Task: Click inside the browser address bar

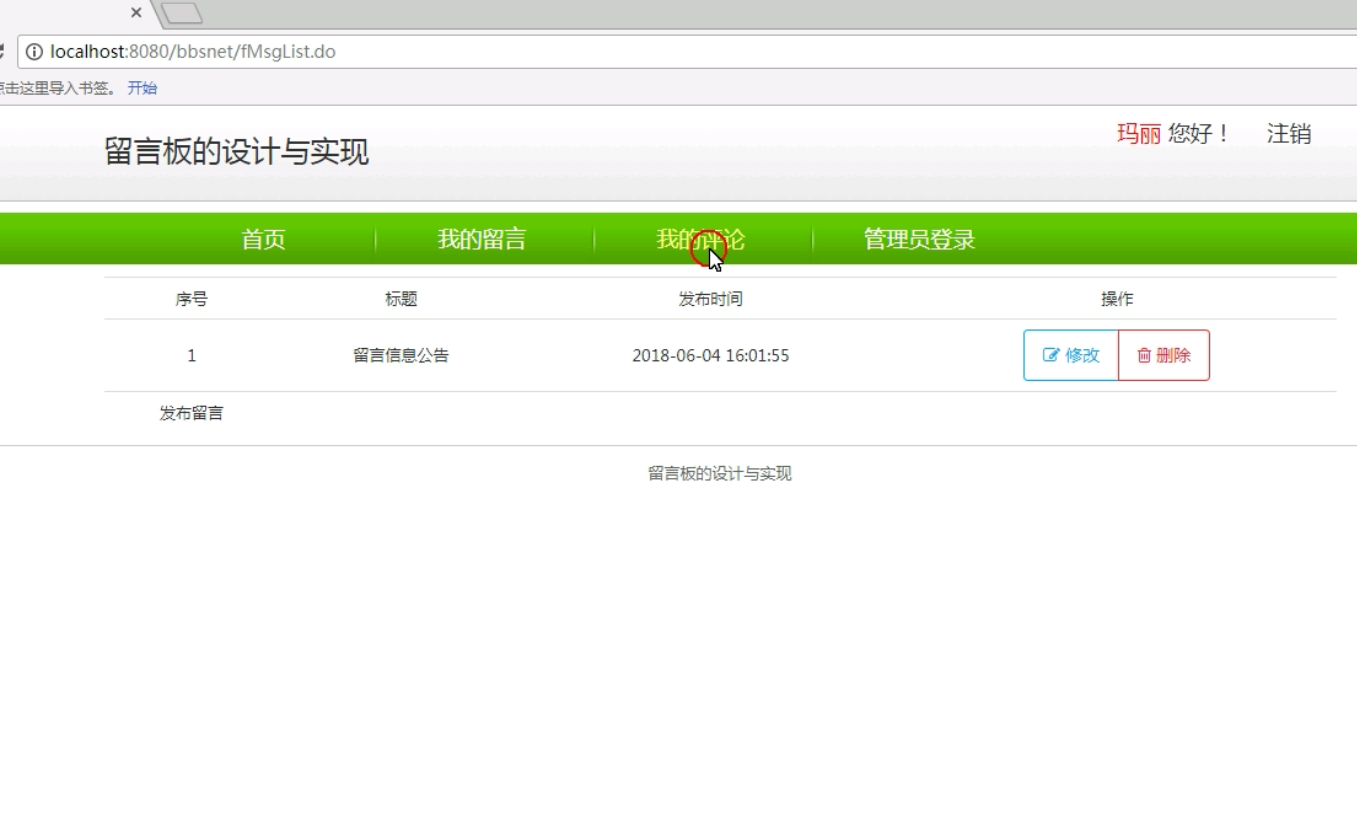Action: 400,51
